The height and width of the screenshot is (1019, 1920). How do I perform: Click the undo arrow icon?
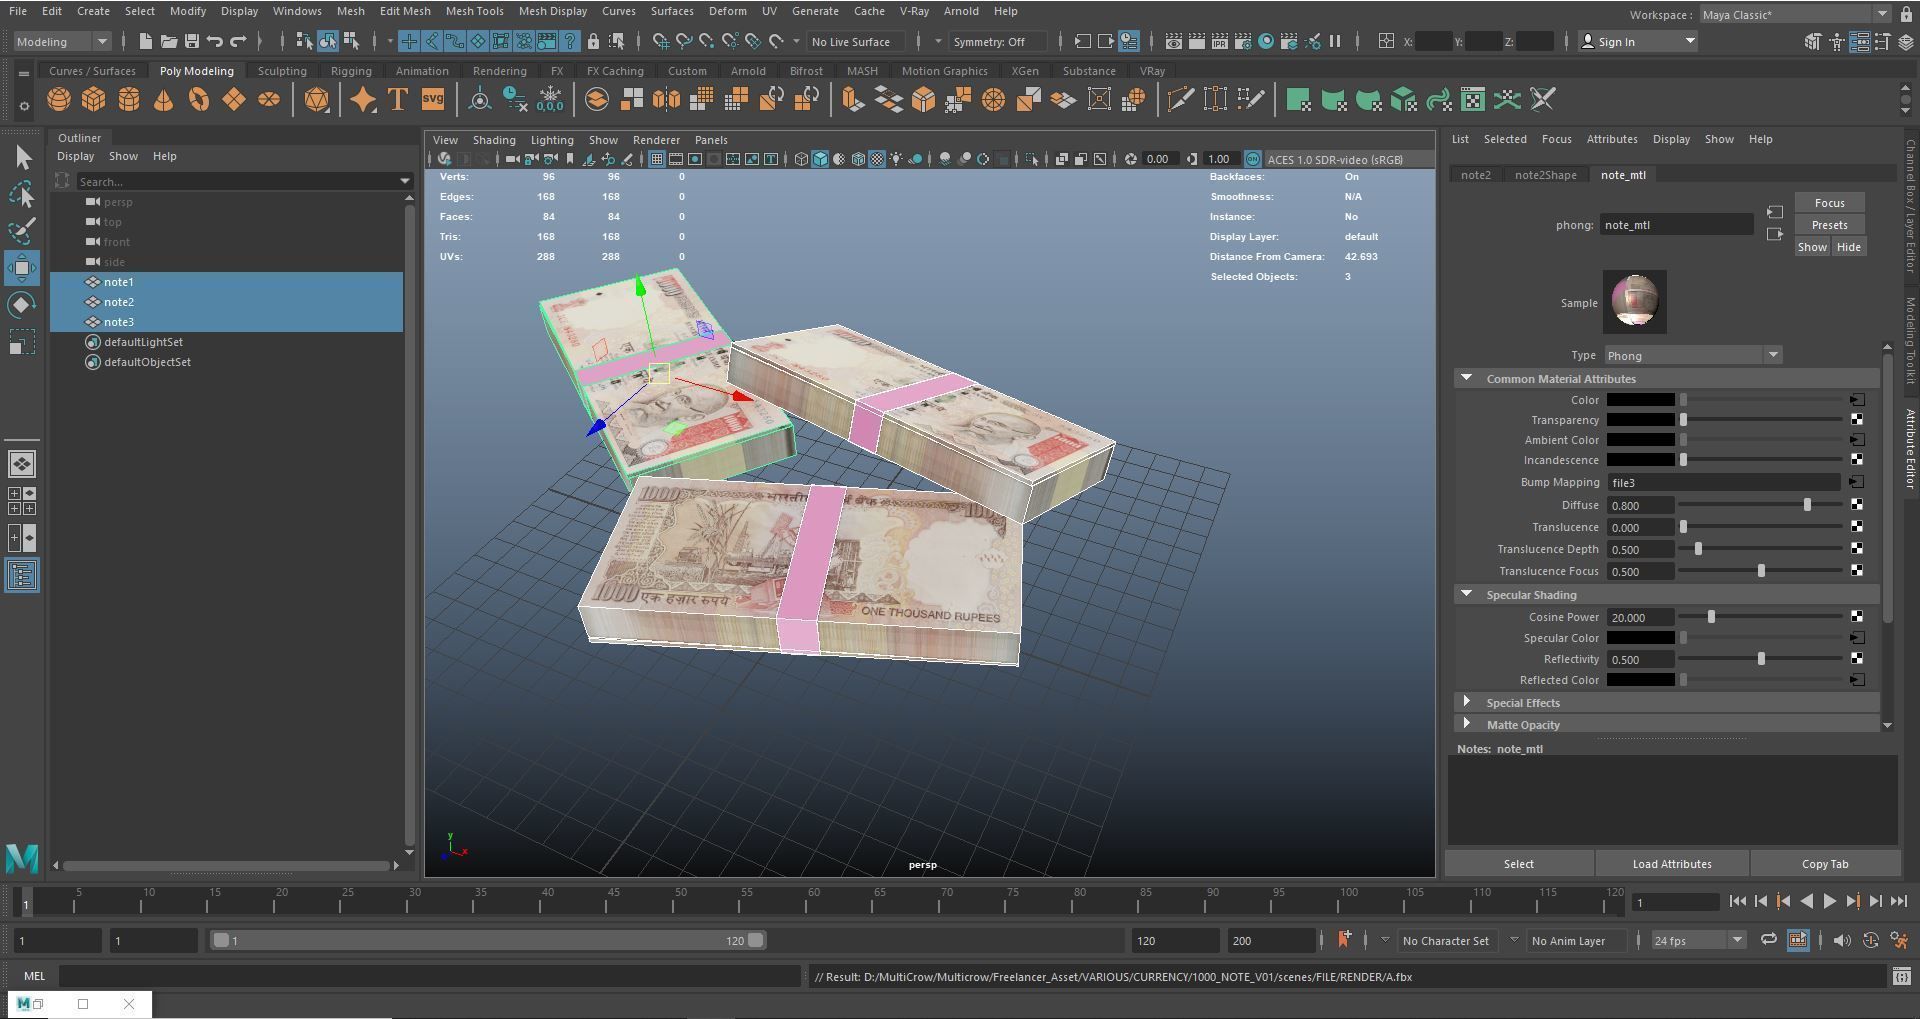[x=214, y=41]
